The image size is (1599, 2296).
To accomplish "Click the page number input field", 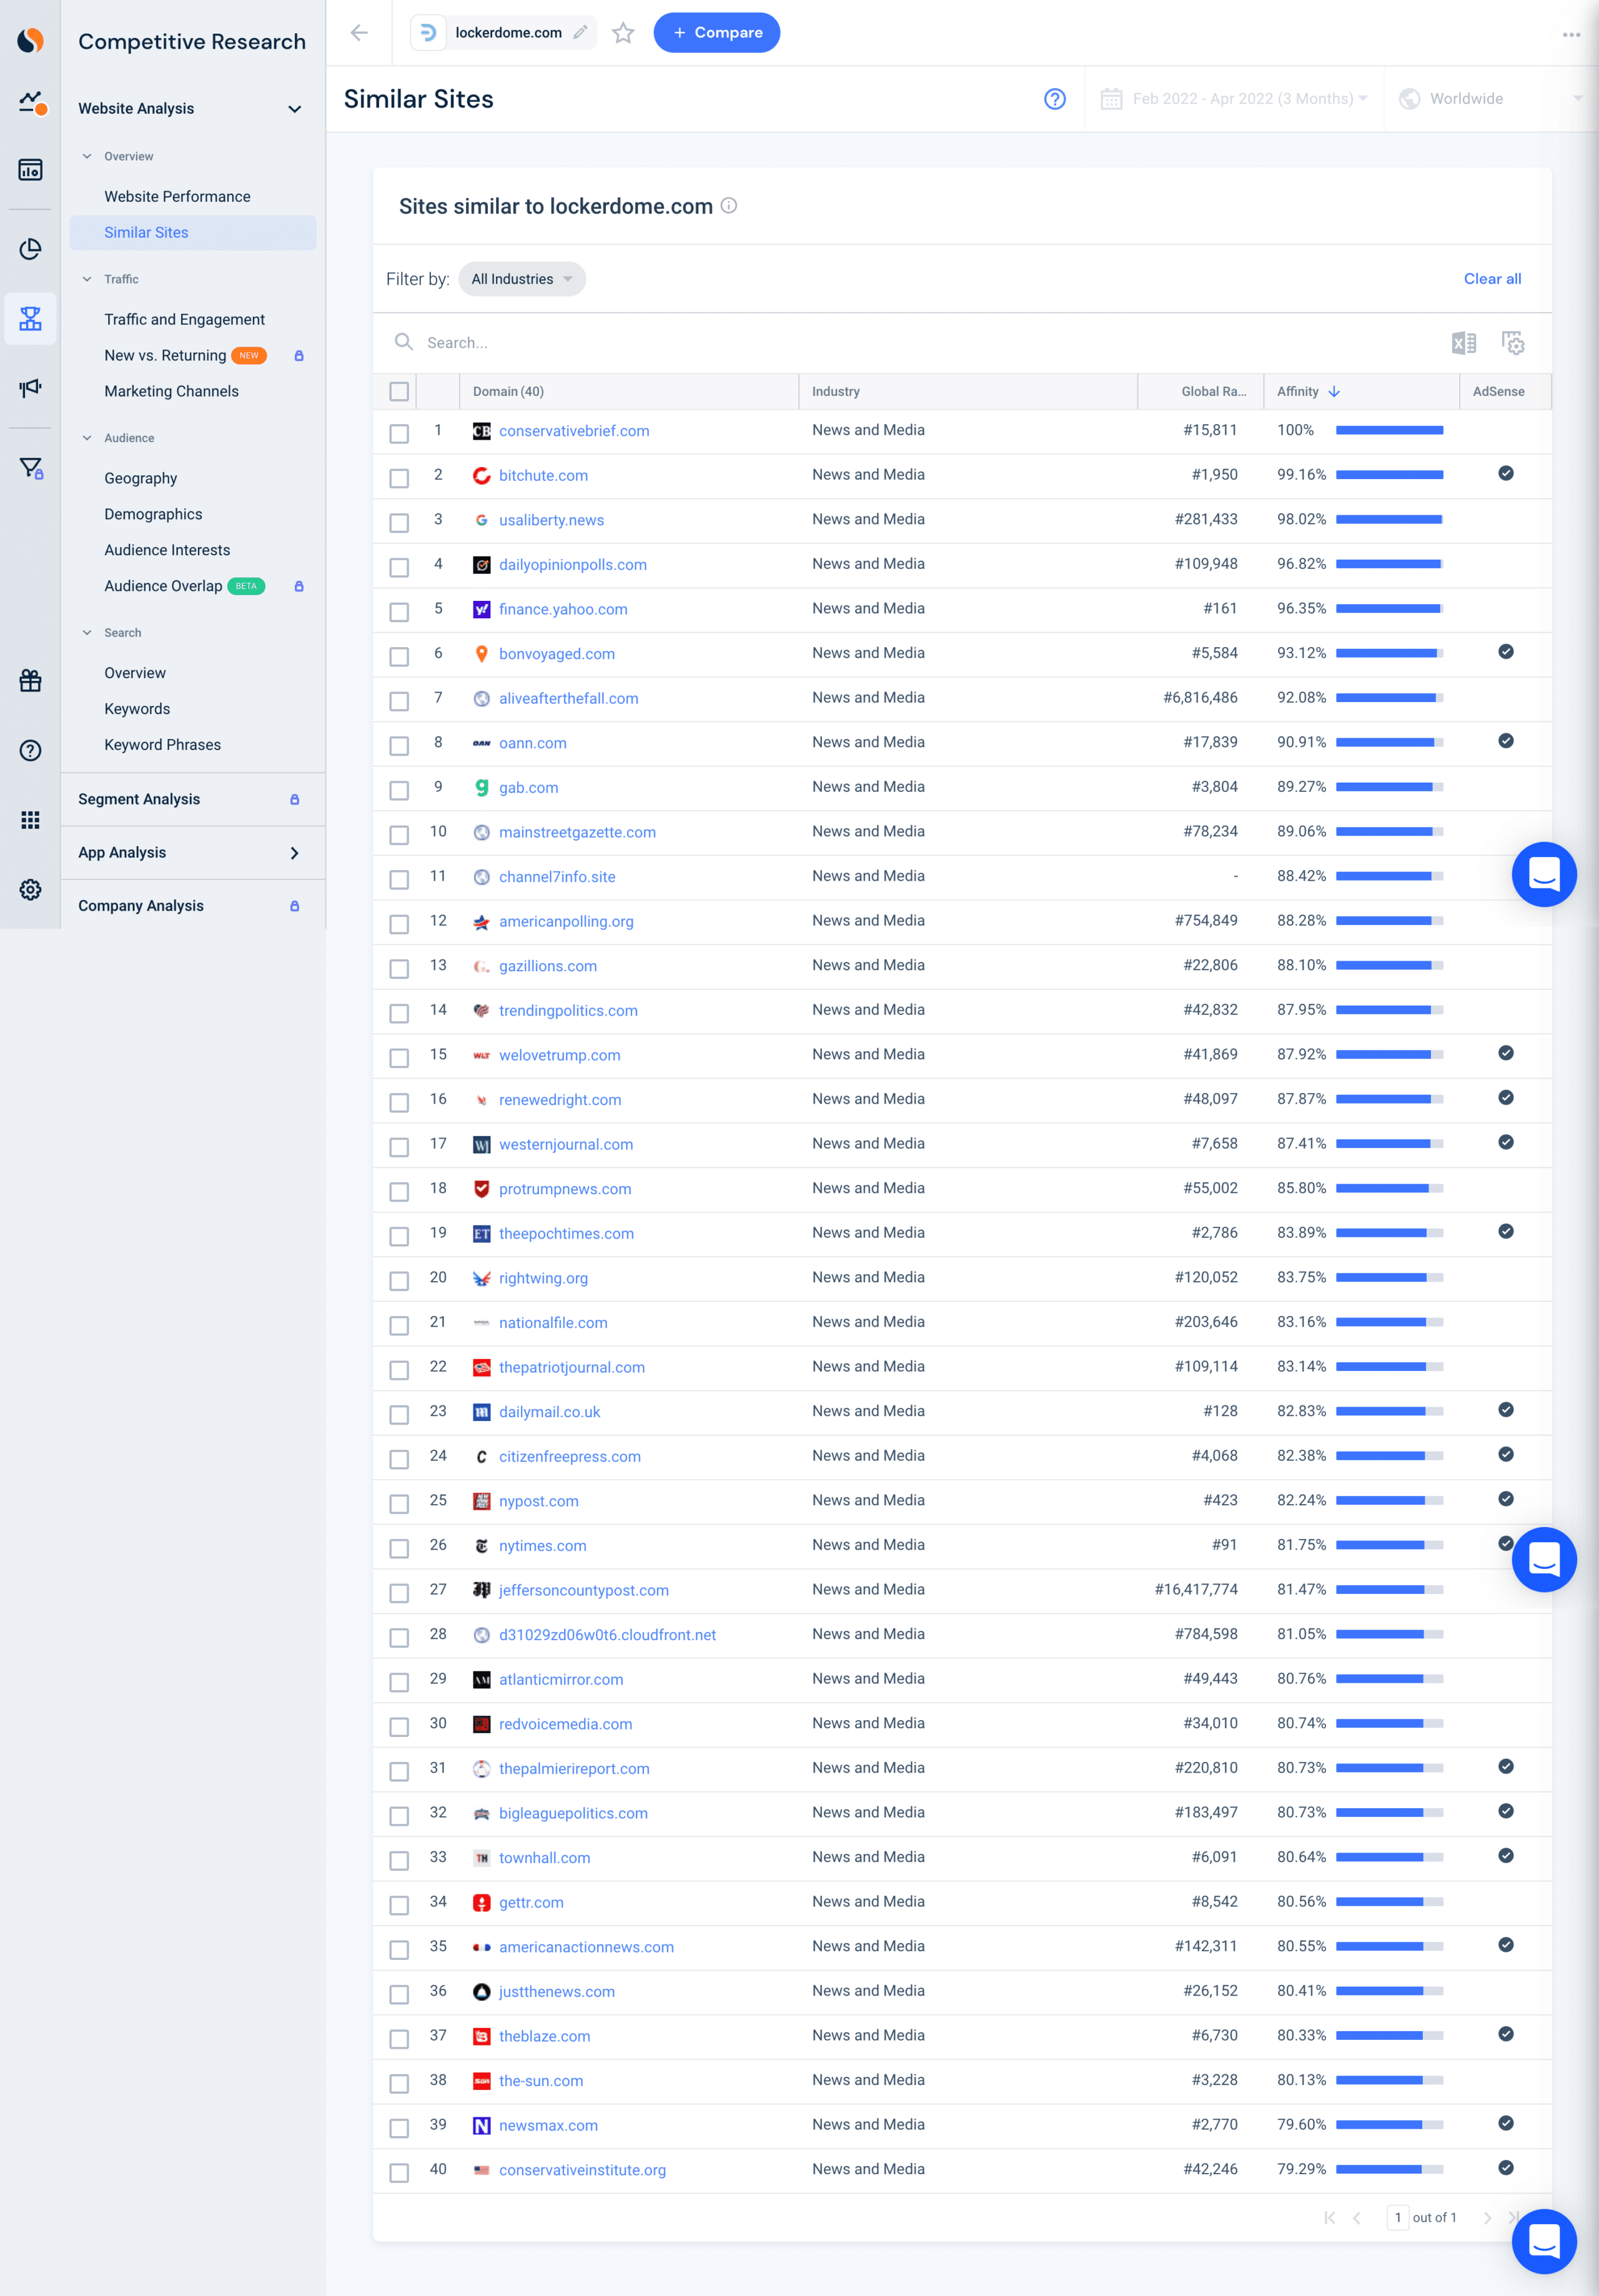I will 1397,2217.
